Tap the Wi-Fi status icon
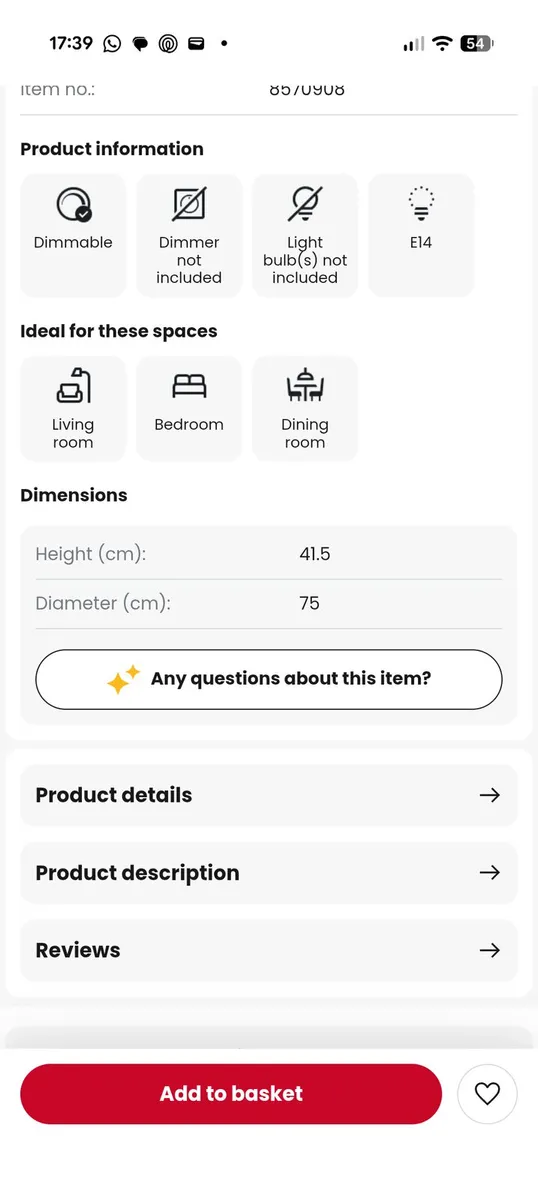 tap(441, 43)
